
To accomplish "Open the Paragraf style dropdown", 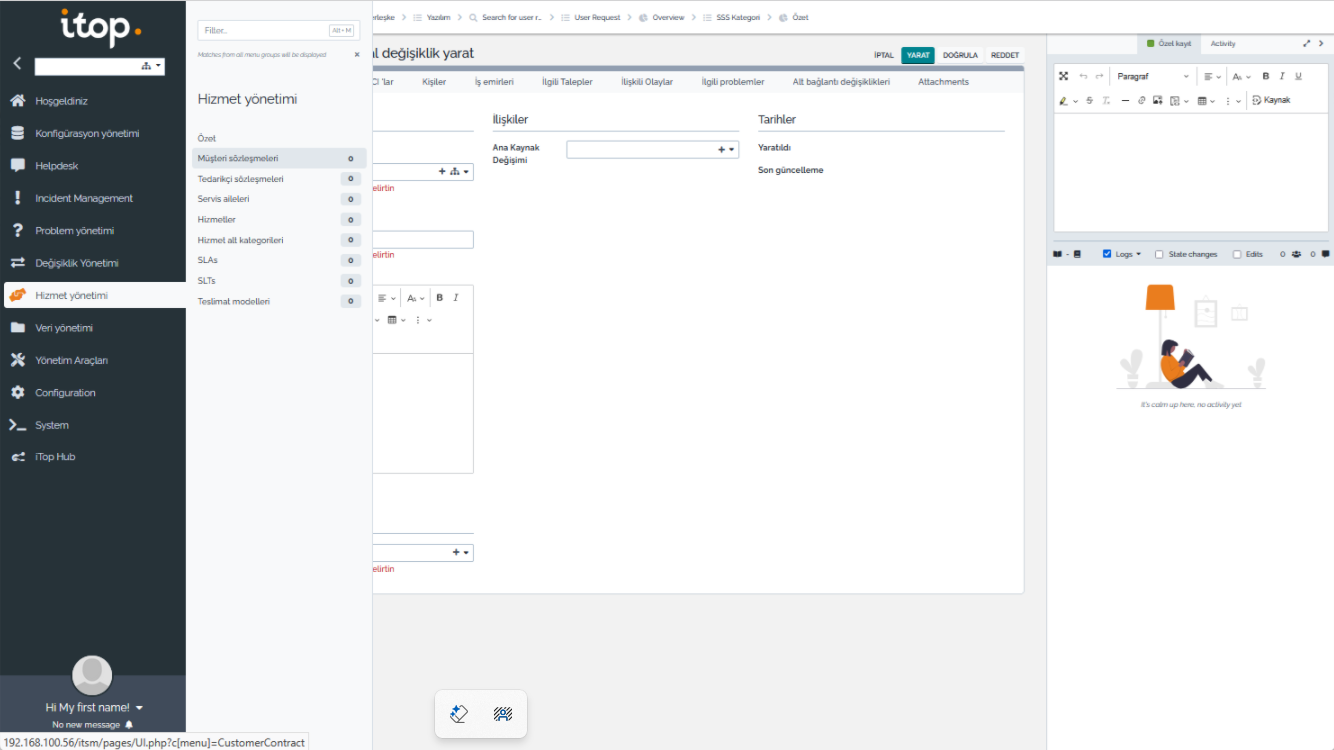I will pyautogui.click(x=1152, y=76).
